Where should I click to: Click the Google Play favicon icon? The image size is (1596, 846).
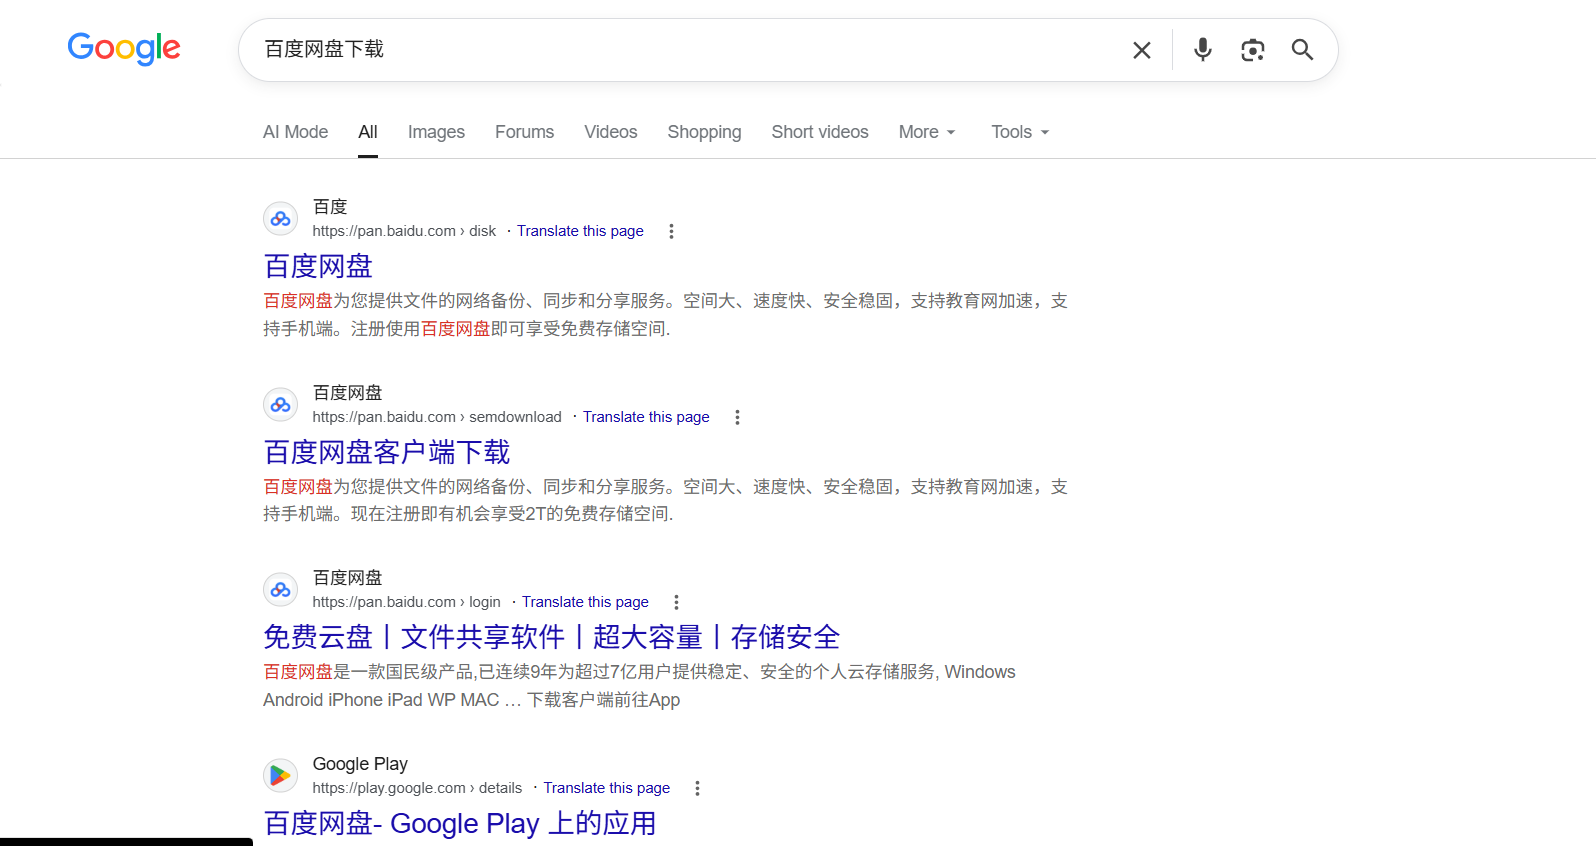click(x=281, y=776)
